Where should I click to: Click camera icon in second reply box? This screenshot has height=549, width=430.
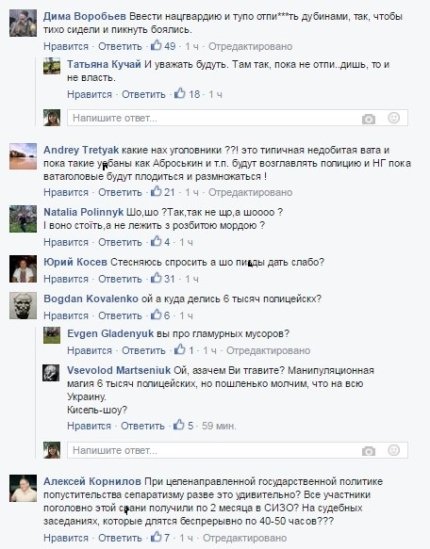coord(368,451)
